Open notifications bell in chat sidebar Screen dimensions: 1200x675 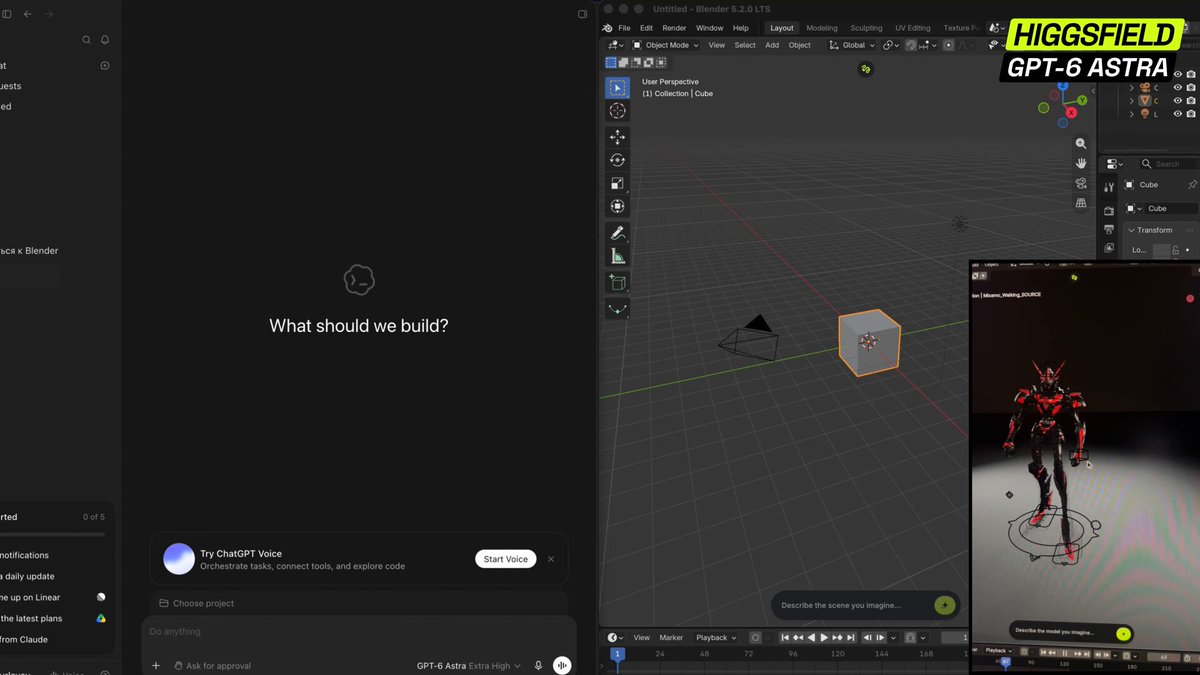[105, 40]
